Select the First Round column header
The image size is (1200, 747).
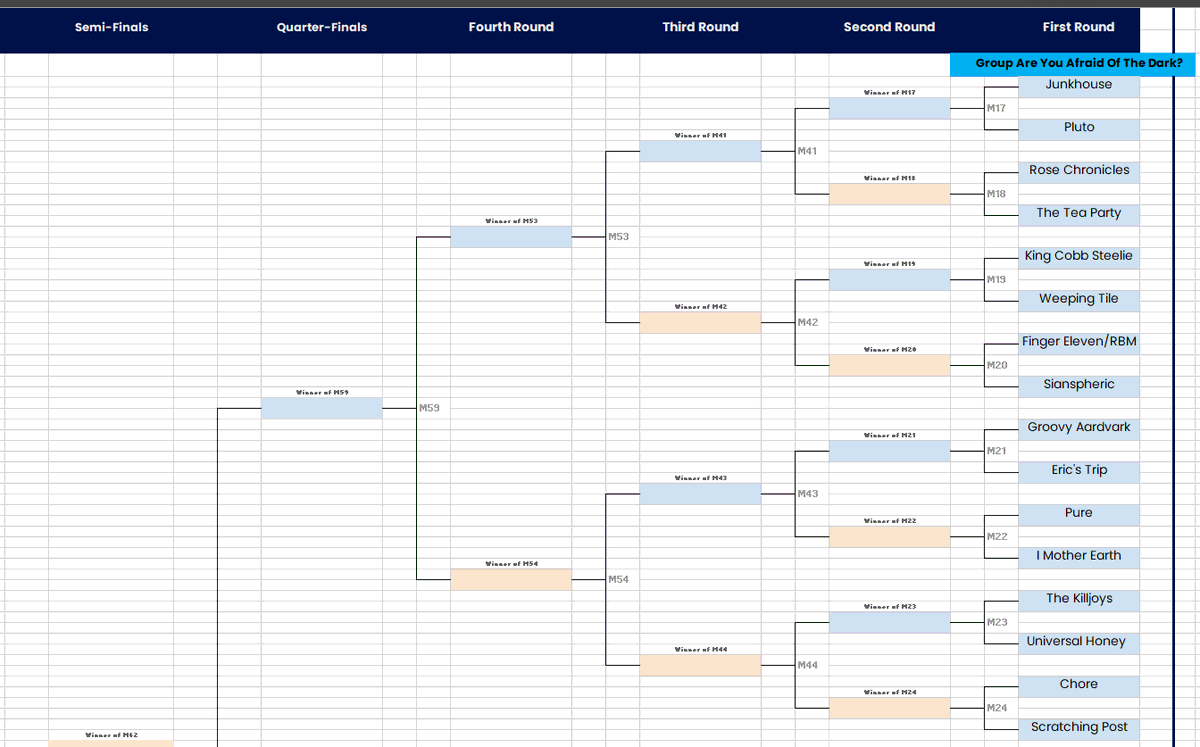coord(1078,27)
